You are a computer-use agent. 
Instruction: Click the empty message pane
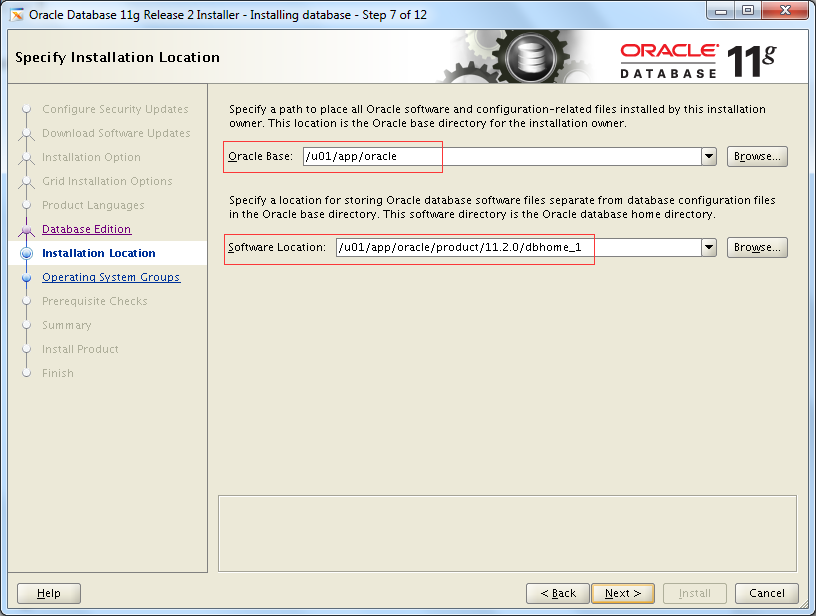click(507, 533)
